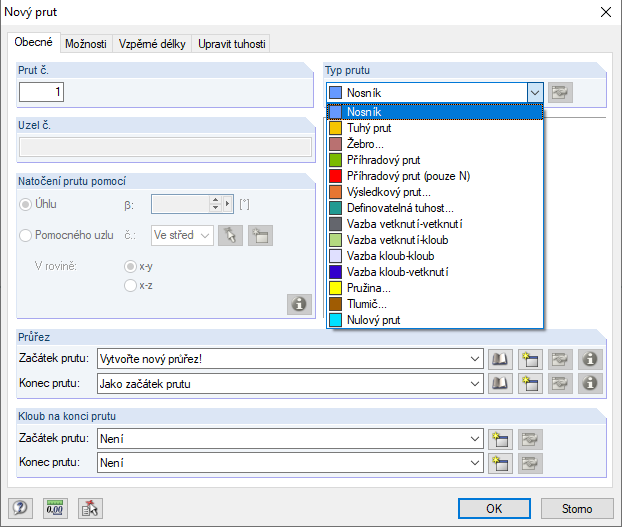
Task: Switch to the Možnosti tab
Action: (86, 44)
